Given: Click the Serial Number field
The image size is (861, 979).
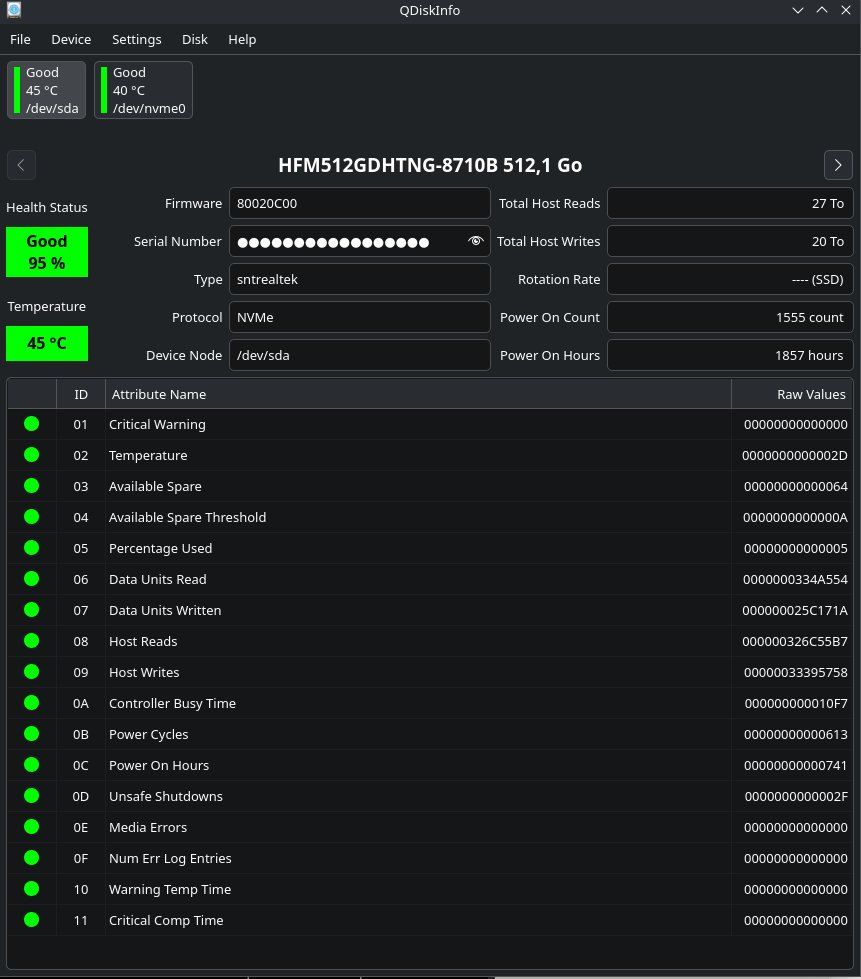Looking at the screenshot, I should point(360,241).
